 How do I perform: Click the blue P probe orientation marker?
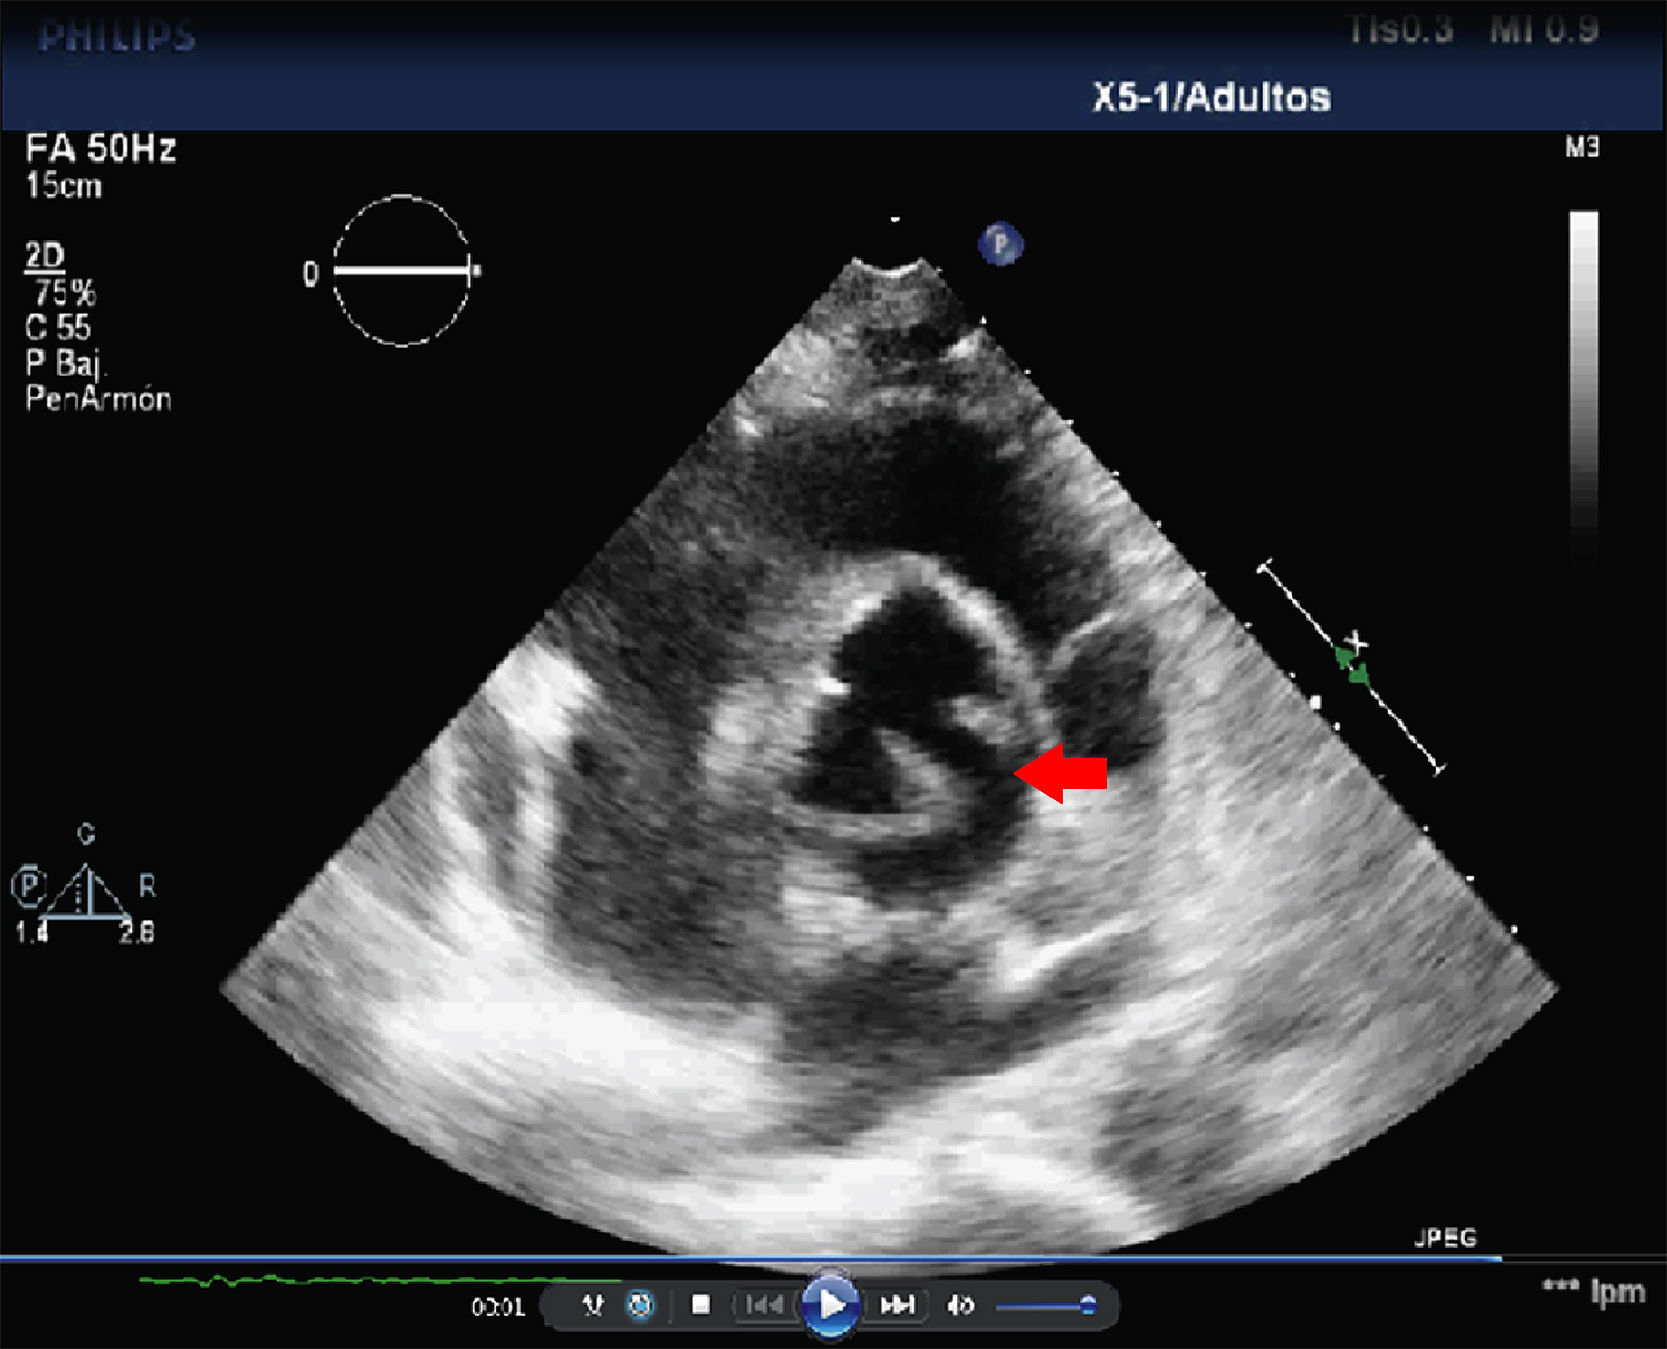tap(1000, 244)
